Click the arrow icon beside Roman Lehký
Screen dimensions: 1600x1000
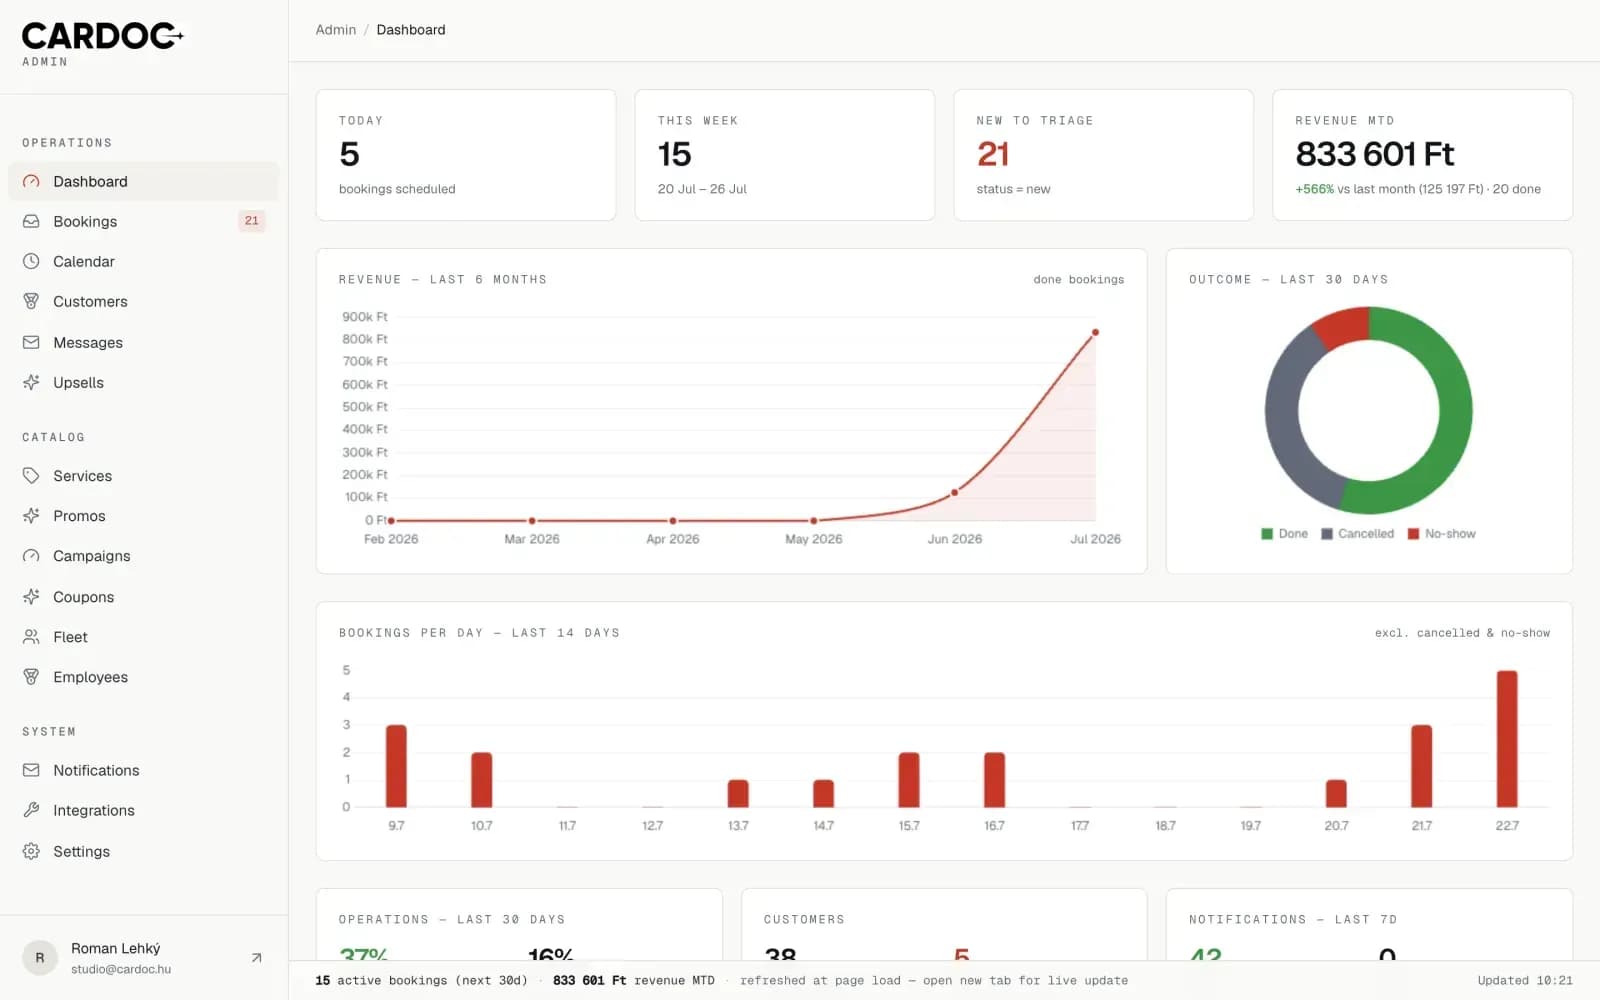point(256,958)
